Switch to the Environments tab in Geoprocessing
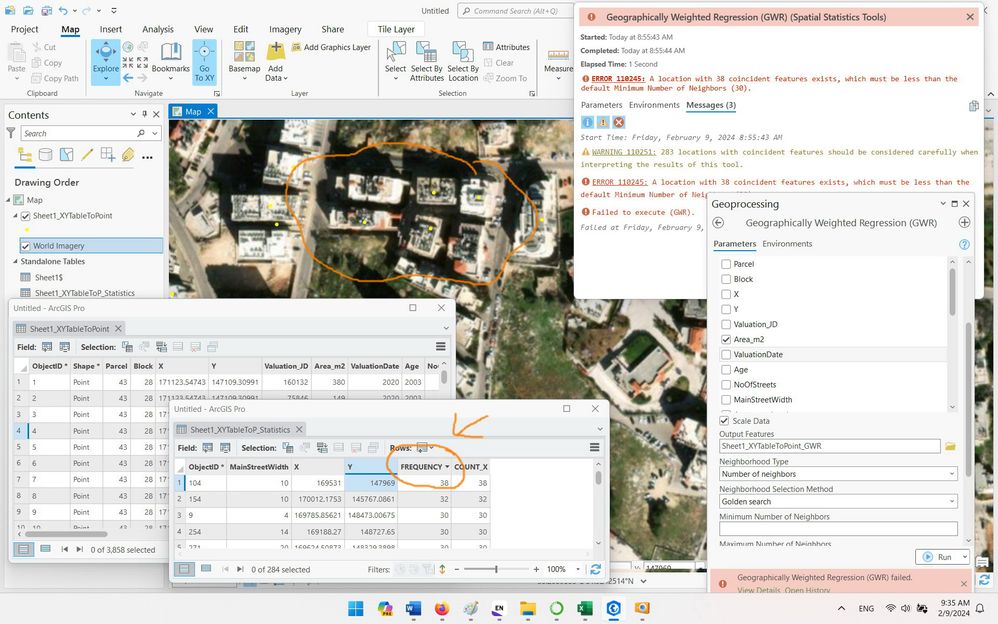998x624 pixels. point(787,244)
